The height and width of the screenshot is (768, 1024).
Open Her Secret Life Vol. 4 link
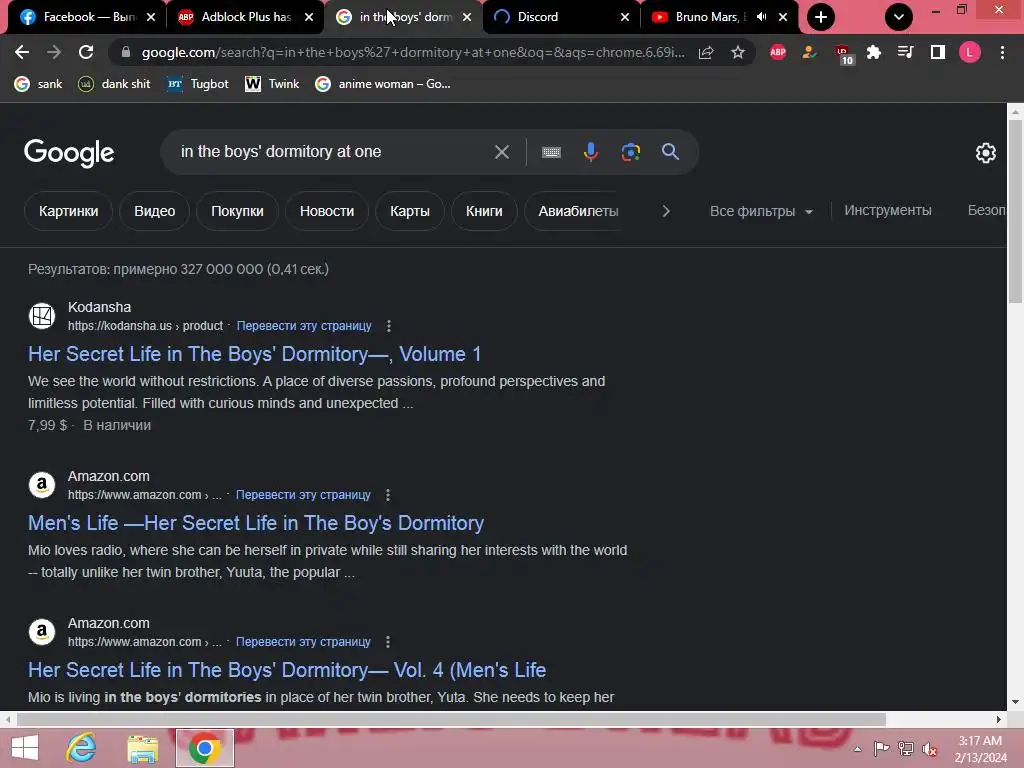287,670
